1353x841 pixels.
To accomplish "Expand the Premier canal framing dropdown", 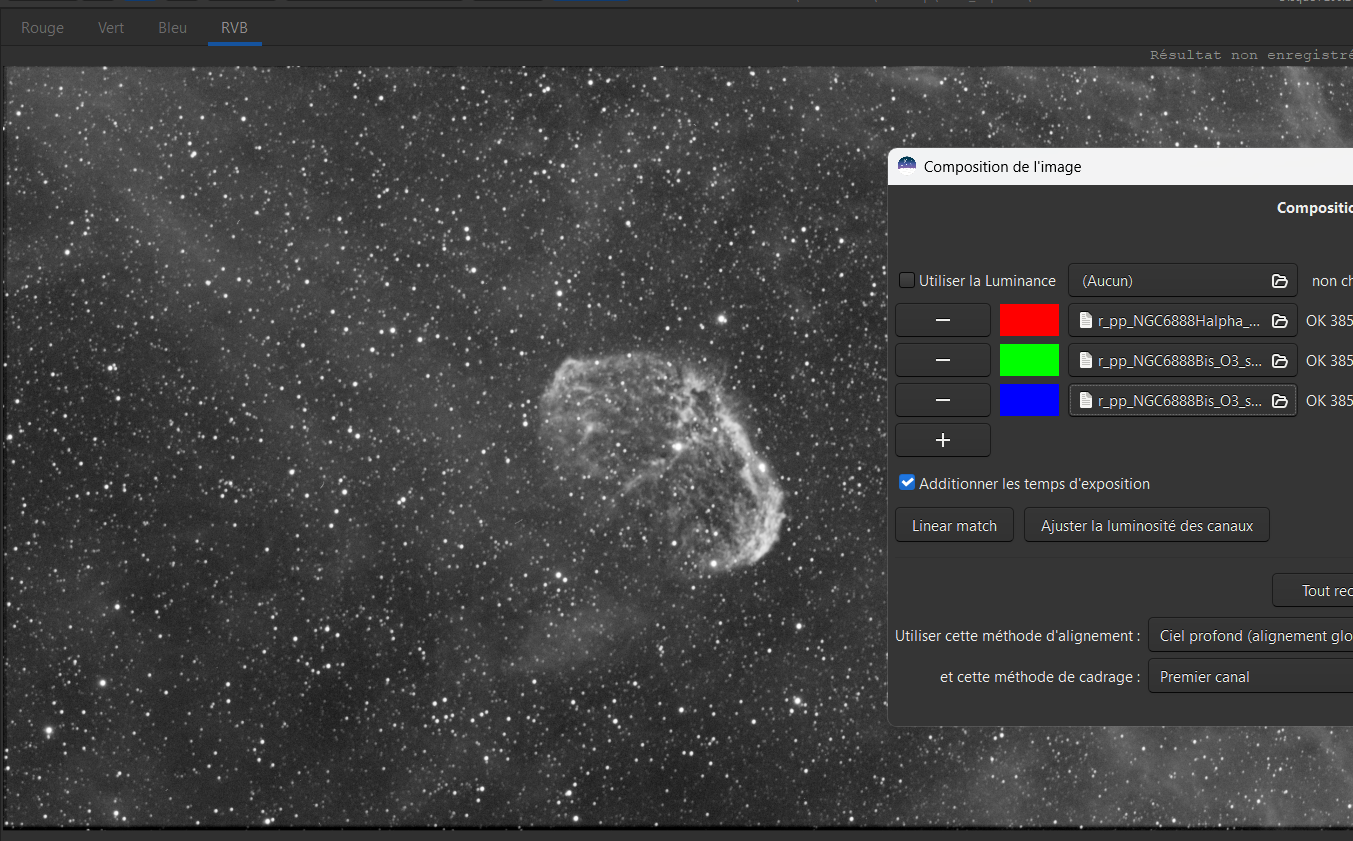I will 1250,677.
